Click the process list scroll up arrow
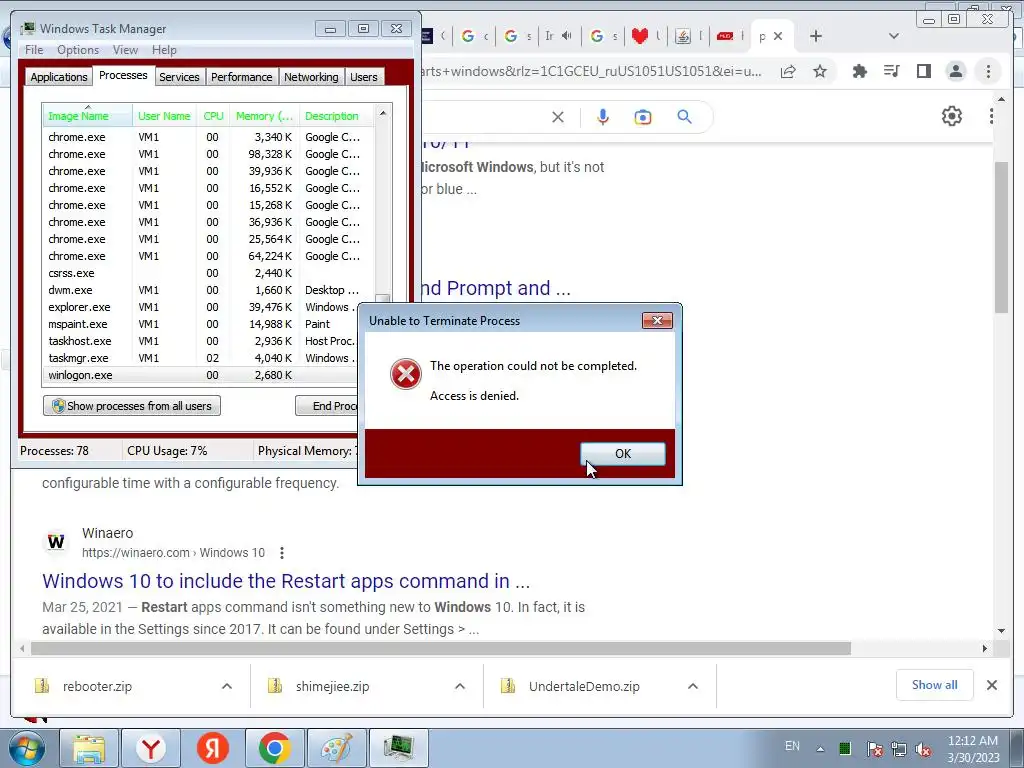 click(x=383, y=113)
